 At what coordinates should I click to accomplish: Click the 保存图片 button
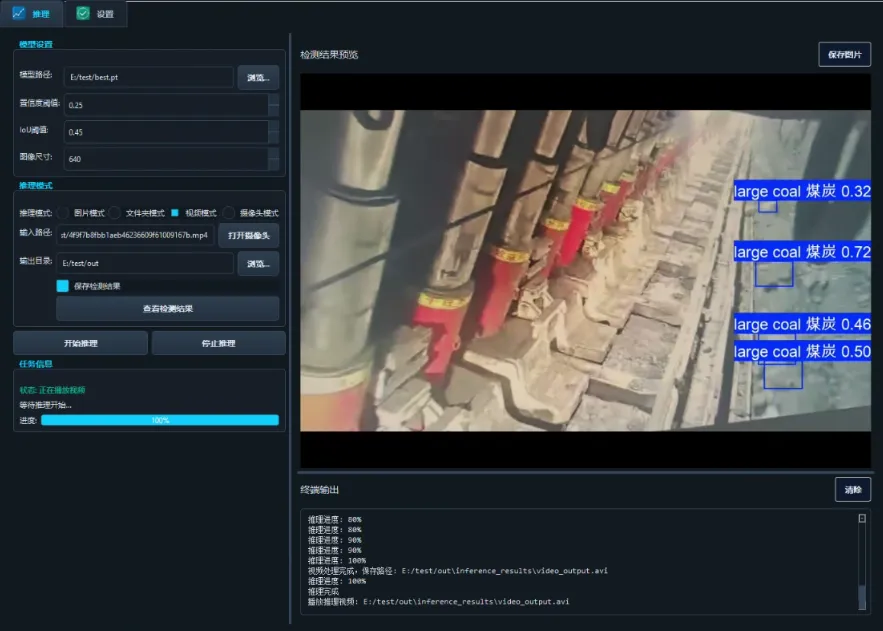844,55
